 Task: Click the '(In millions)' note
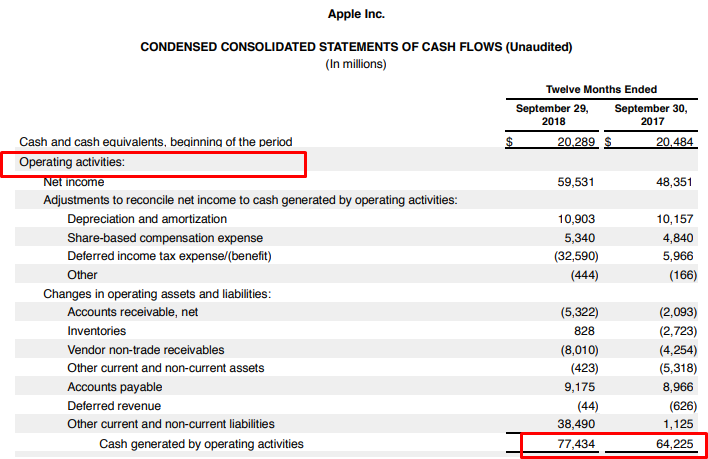[x=356, y=64]
